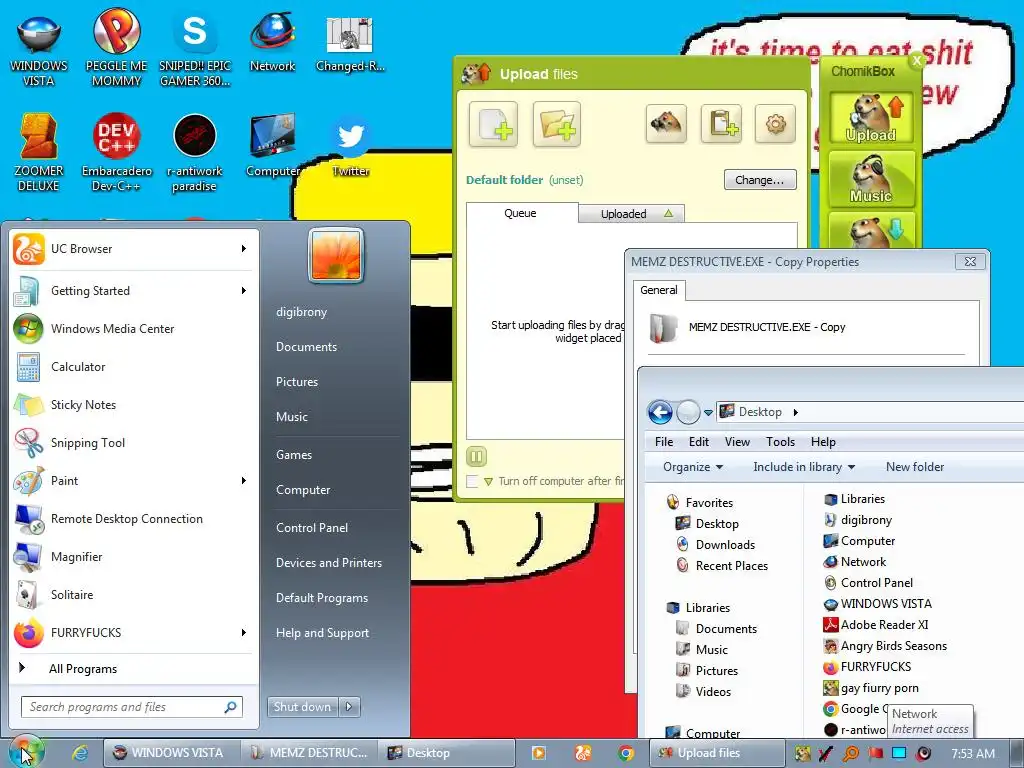Viewport: 1024px width, 768px height.
Task: Open recent locations dropdown arrow in explorer
Action: 708,413
